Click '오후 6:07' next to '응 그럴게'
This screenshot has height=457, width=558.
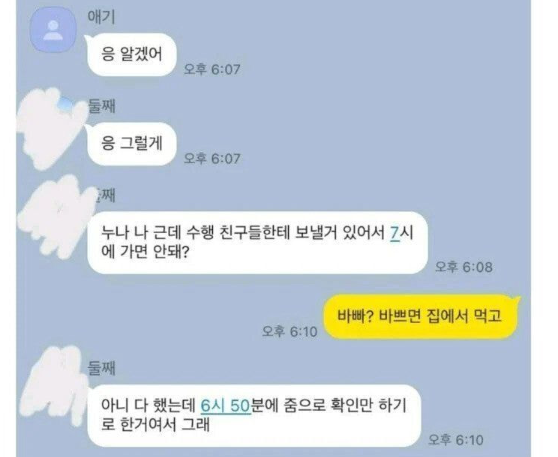pos(212,159)
